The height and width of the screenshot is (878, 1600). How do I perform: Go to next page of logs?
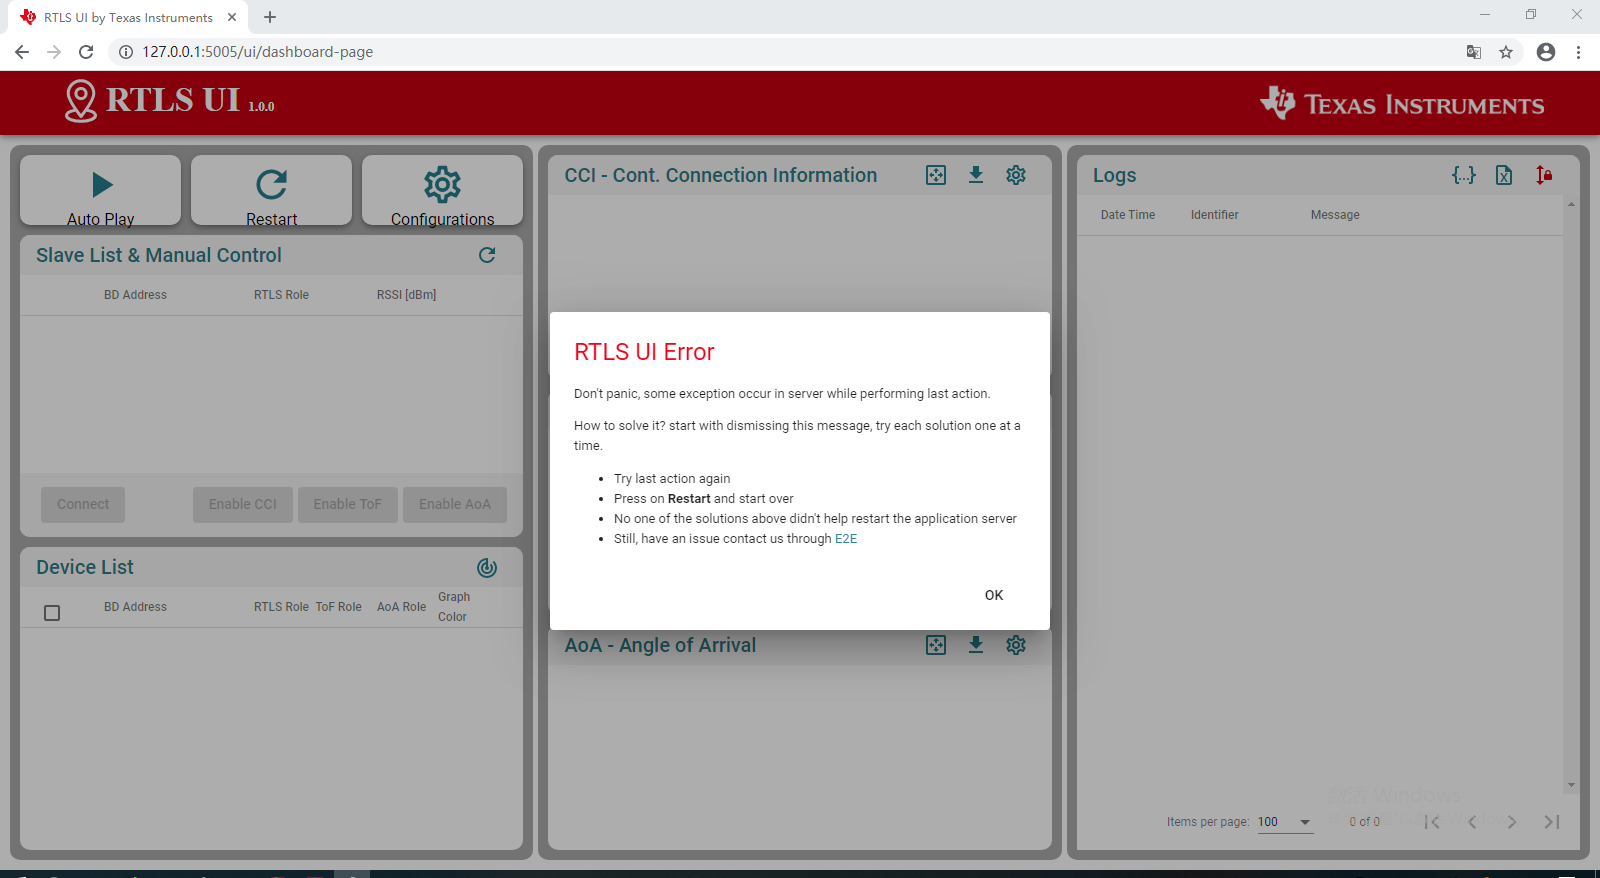click(1512, 822)
